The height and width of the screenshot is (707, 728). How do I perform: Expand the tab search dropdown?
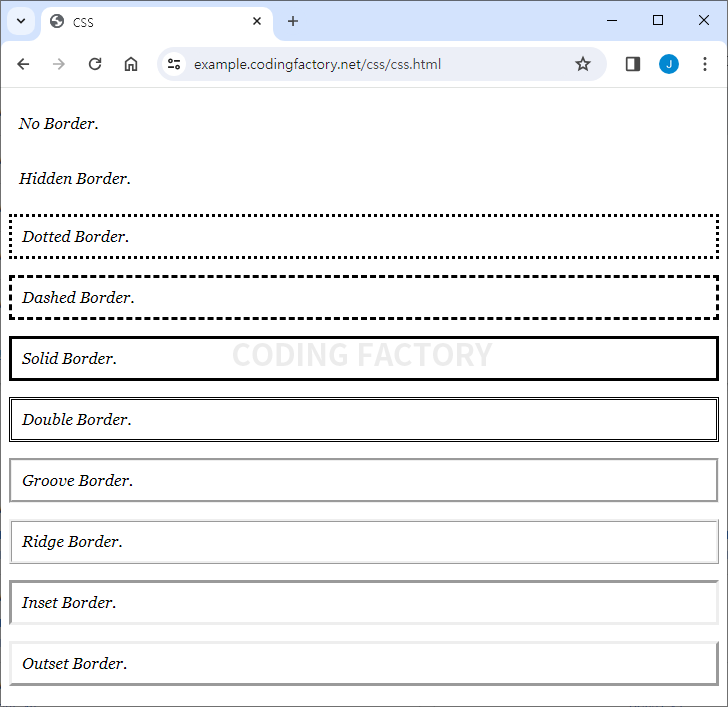coord(21,21)
